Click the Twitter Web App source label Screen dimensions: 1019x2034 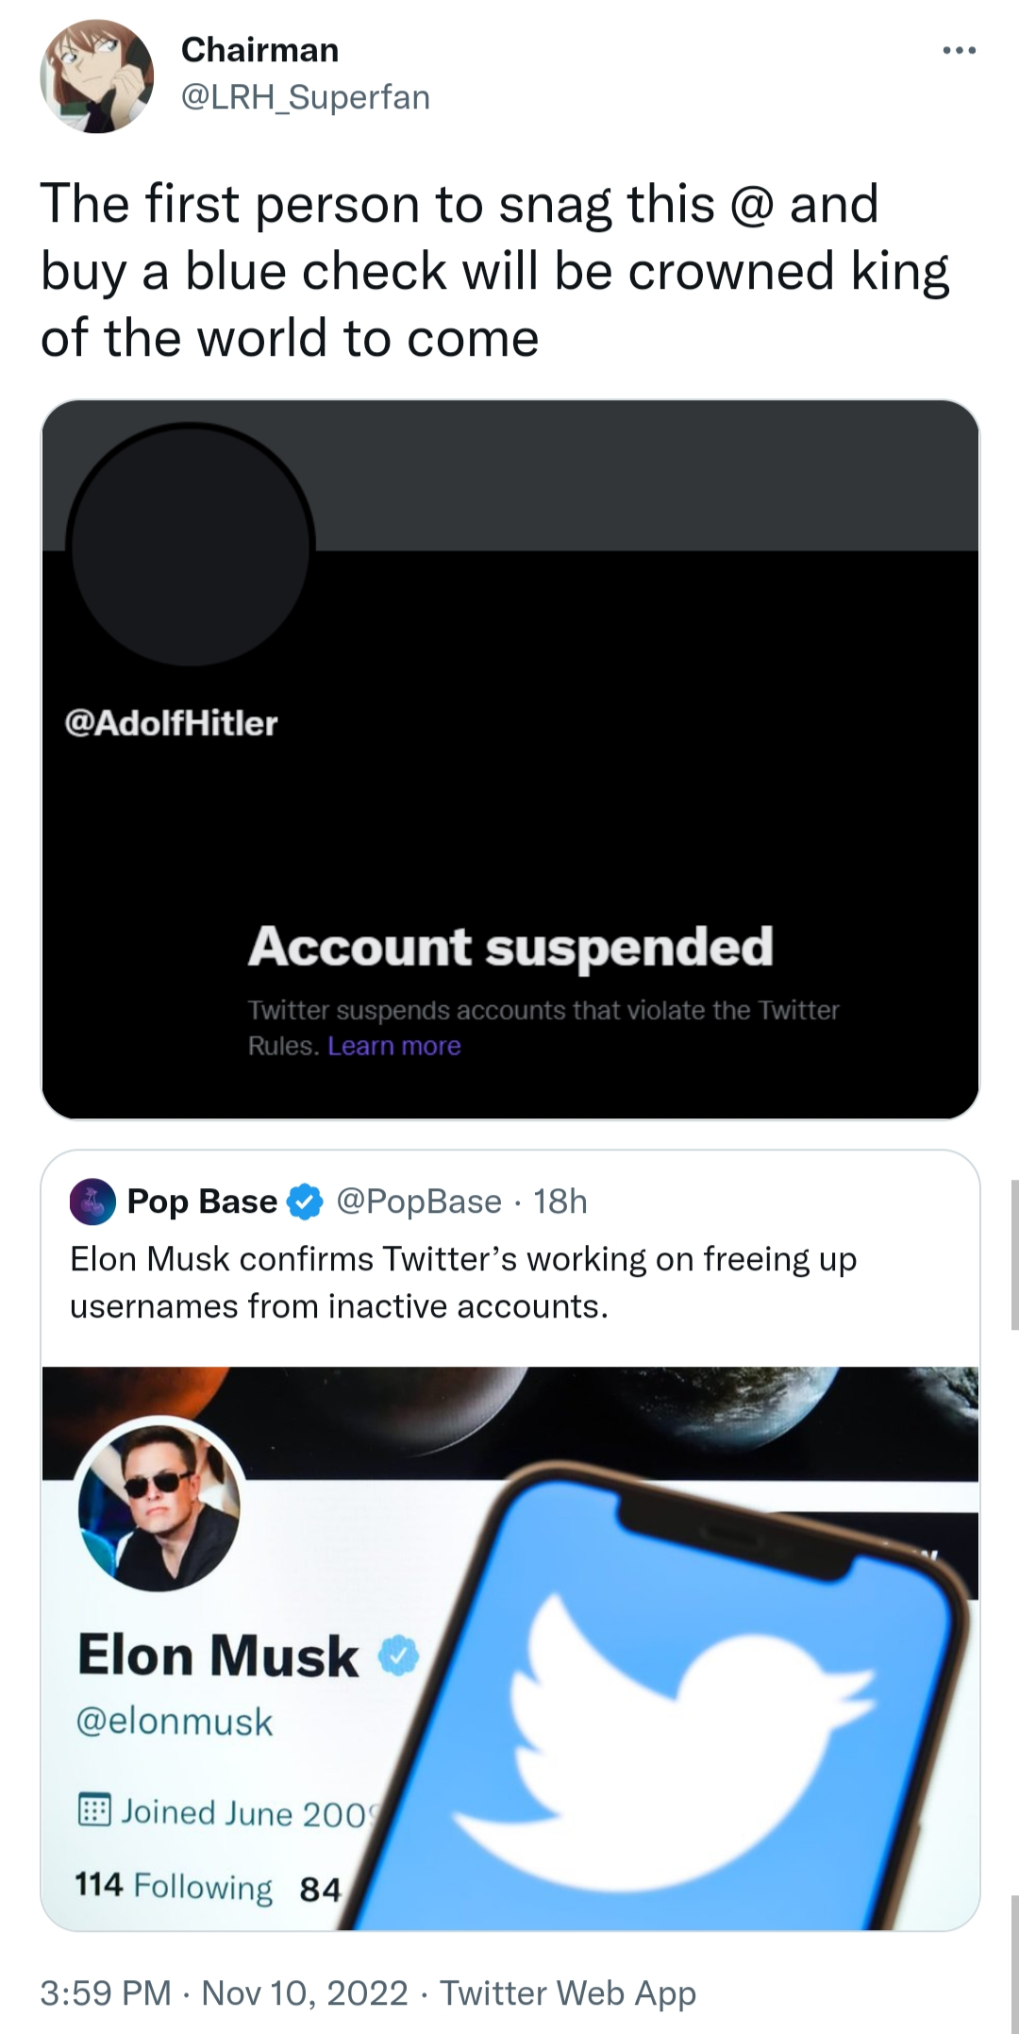pos(567,1992)
